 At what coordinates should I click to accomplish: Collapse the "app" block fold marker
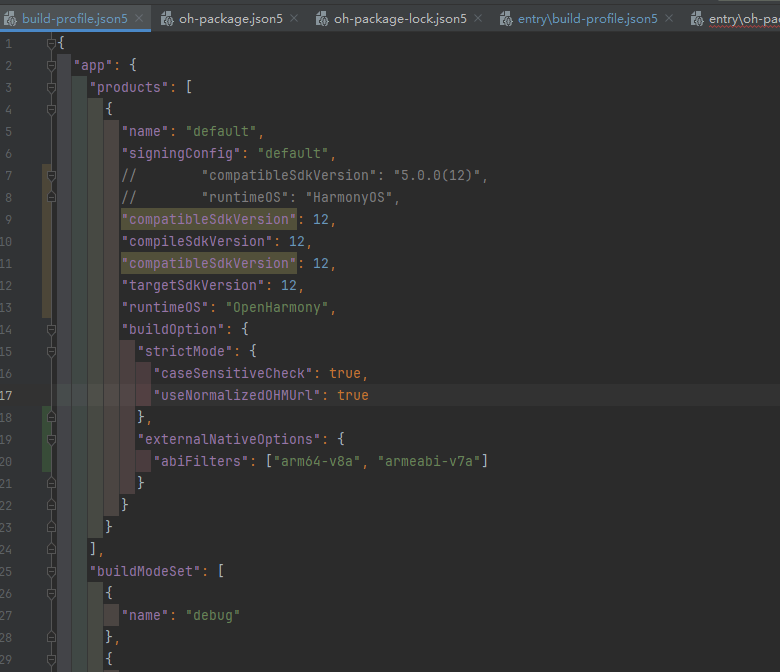pyautogui.click(x=51, y=65)
